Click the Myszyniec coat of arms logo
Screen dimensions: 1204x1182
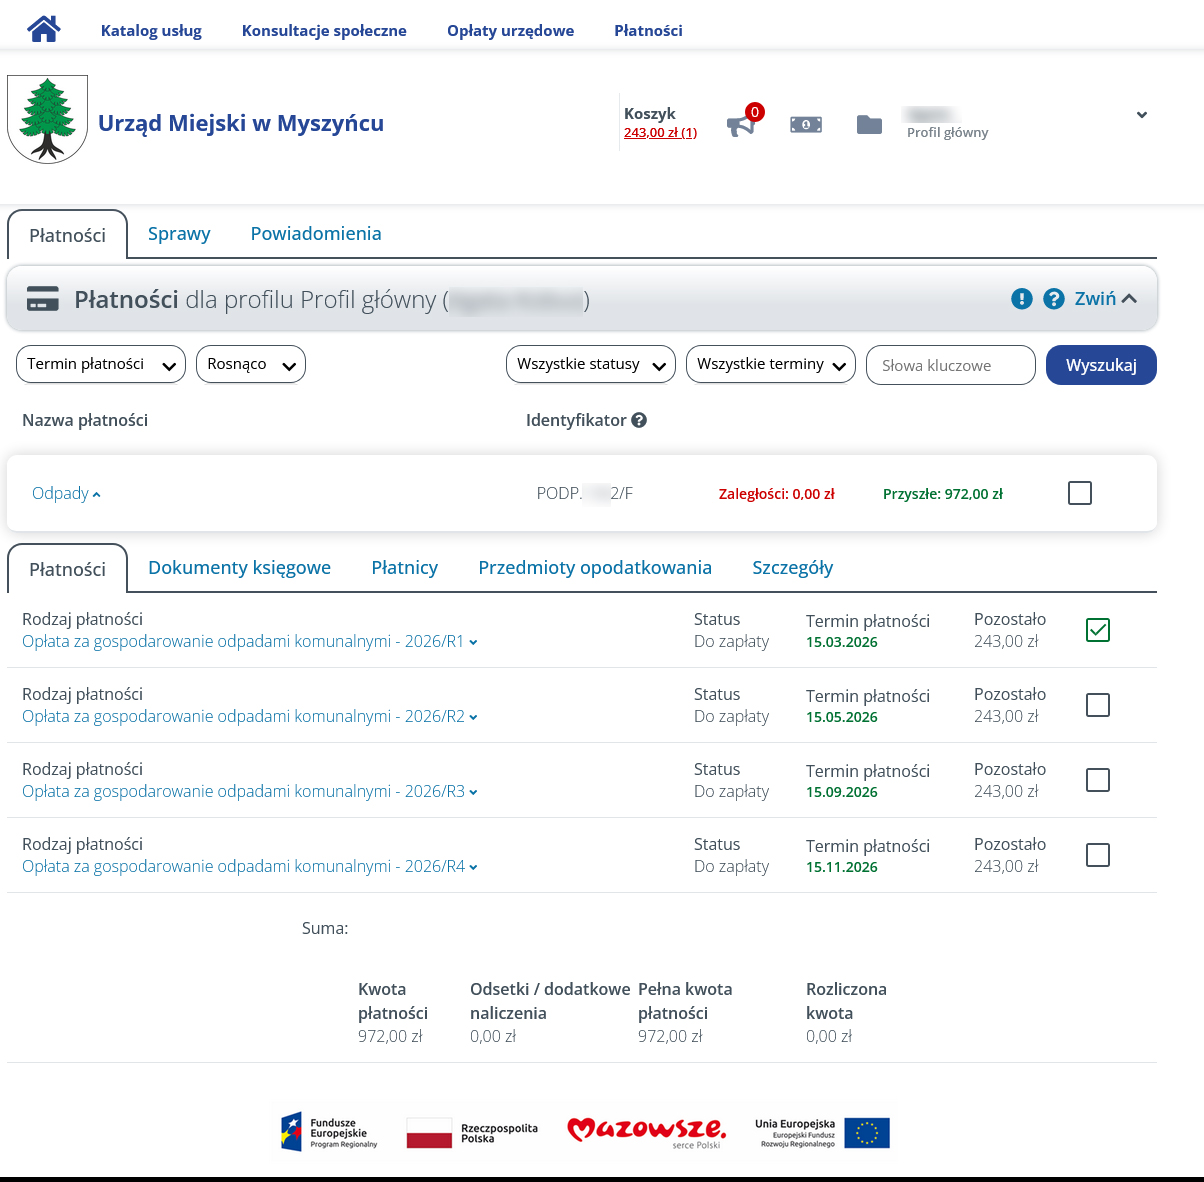pos(47,119)
